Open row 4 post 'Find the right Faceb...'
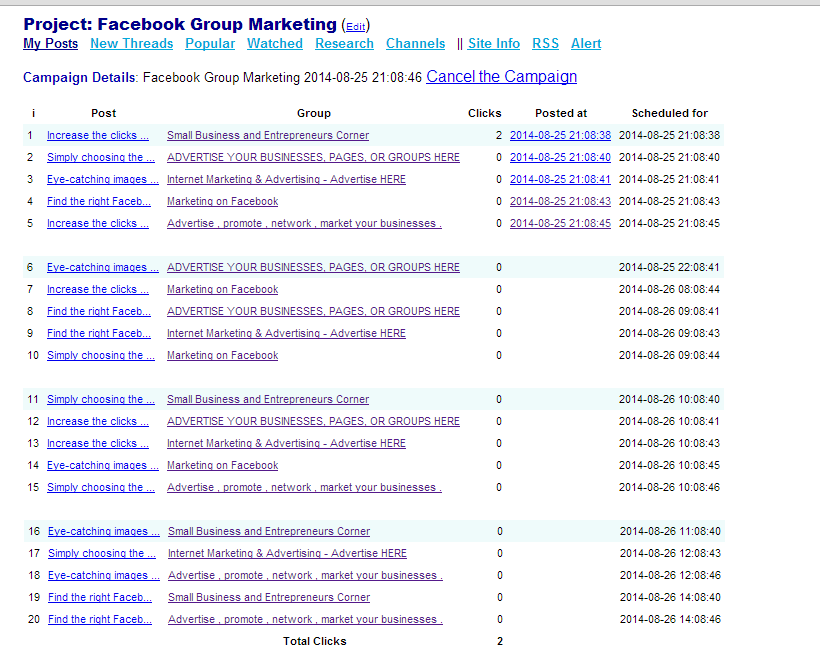The width and height of the screenshot is (820, 656). click(x=99, y=201)
